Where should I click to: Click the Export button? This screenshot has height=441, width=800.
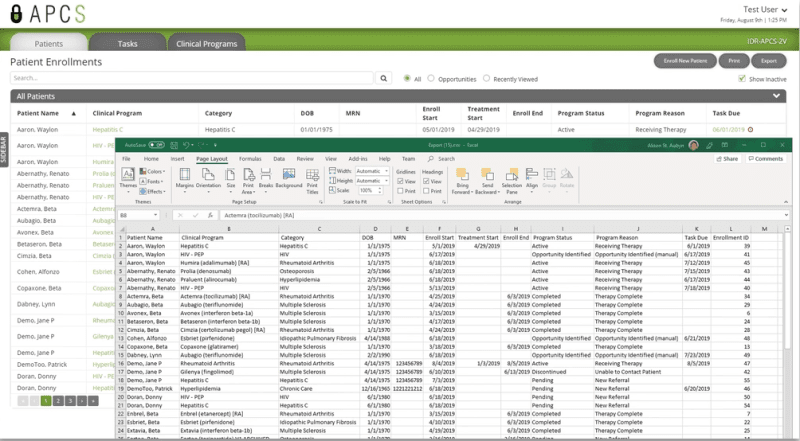(x=769, y=61)
